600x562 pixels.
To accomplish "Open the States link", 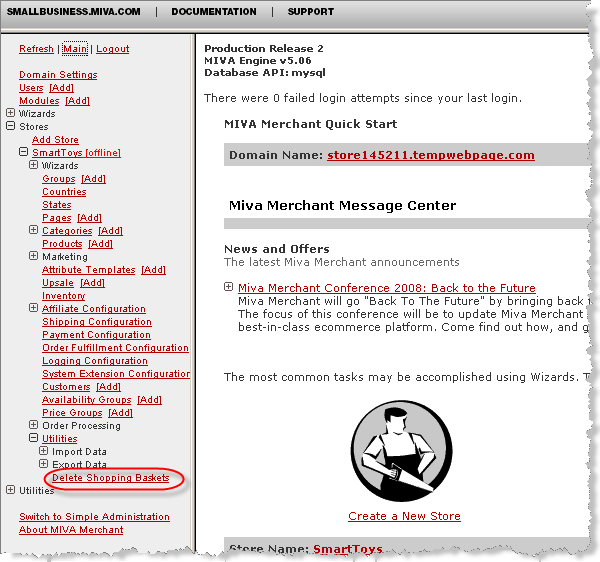I will click(x=57, y=205).
